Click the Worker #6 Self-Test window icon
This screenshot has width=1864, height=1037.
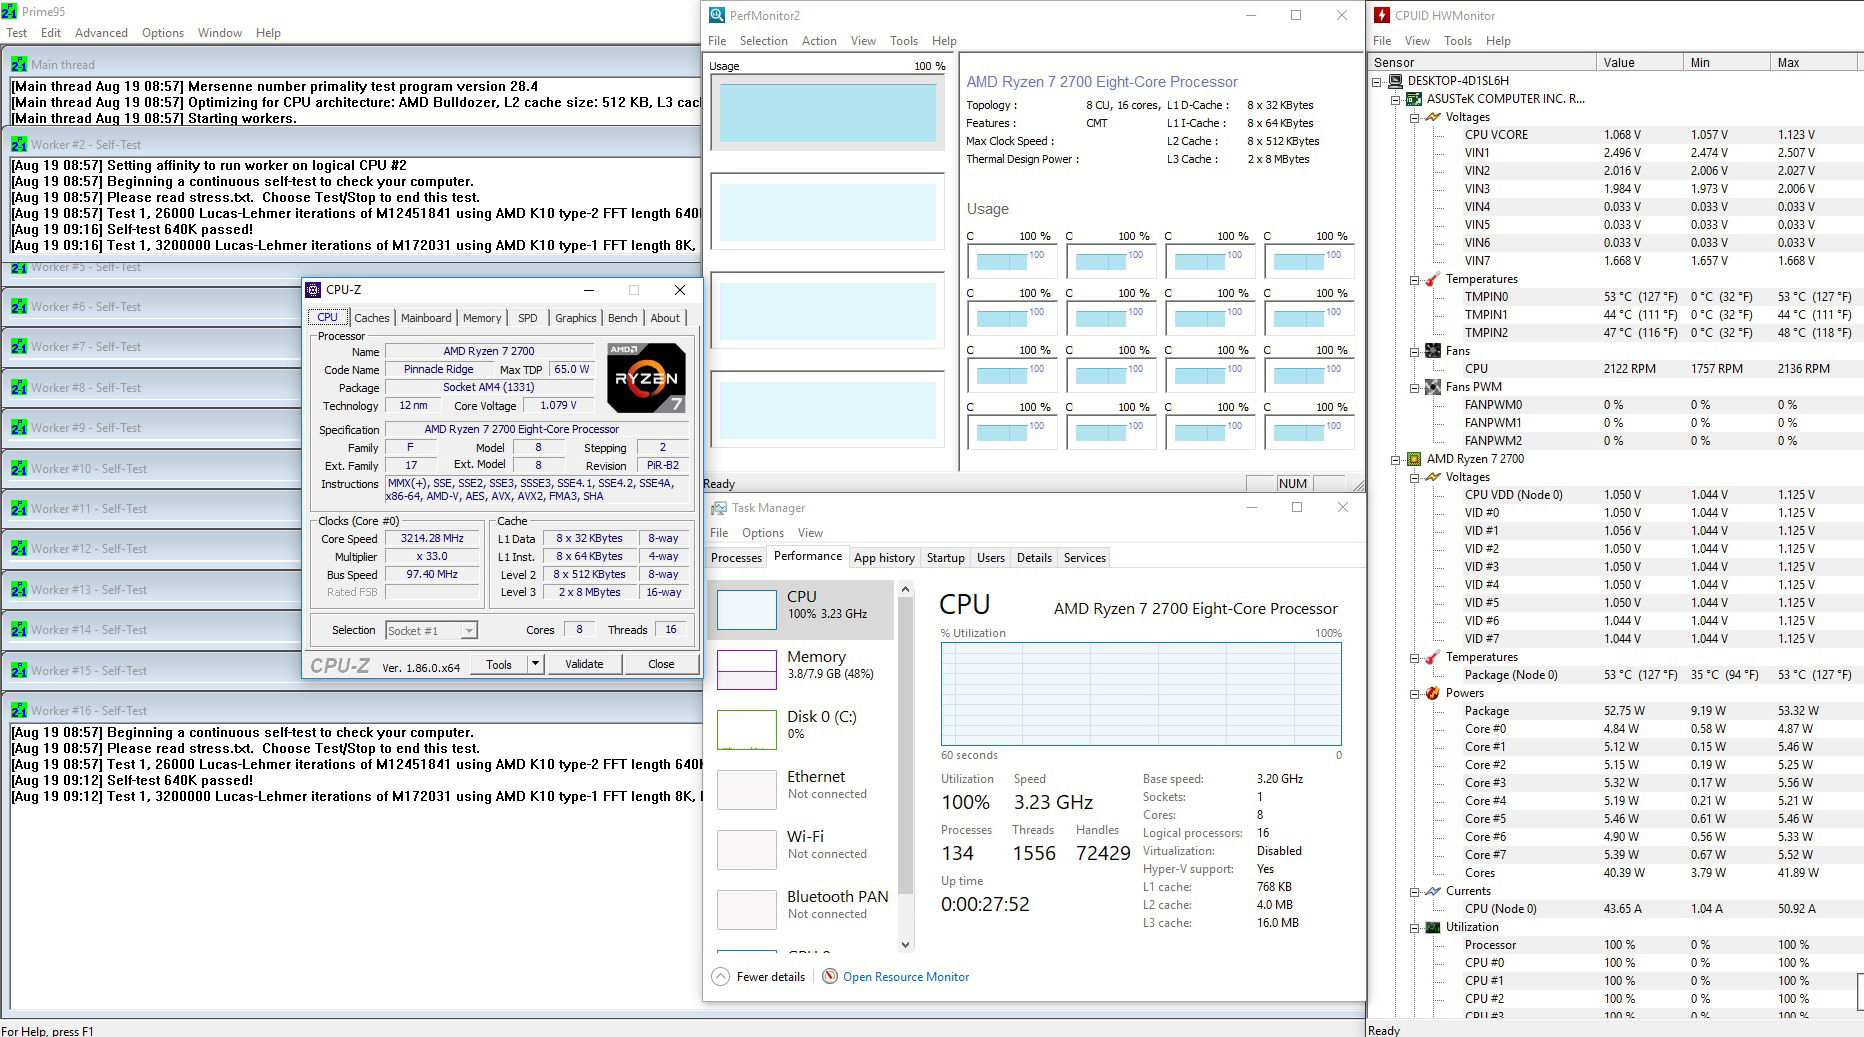pyautogui.click(x=19, y=306)
